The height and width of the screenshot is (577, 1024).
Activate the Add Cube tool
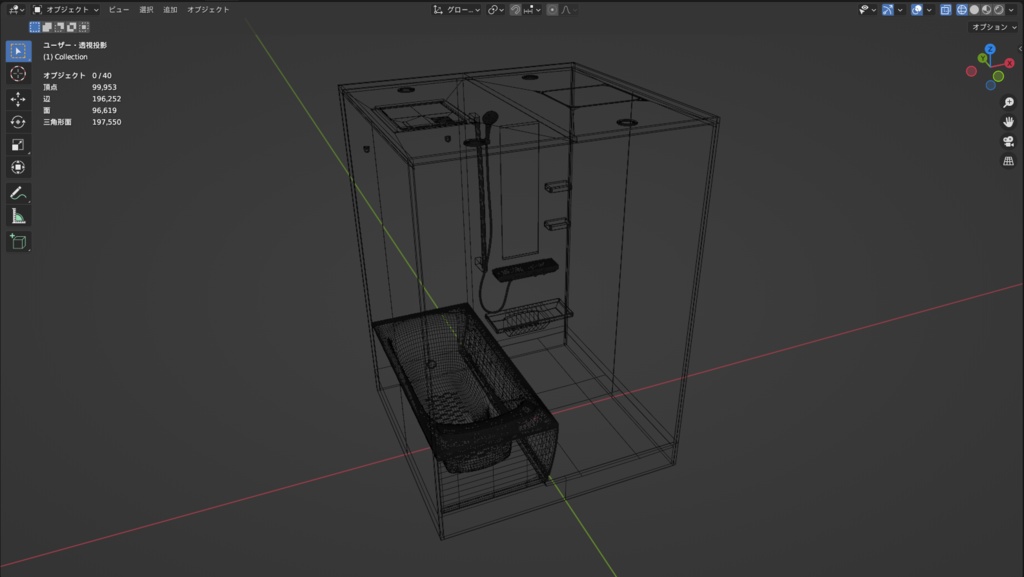(18, 242)
